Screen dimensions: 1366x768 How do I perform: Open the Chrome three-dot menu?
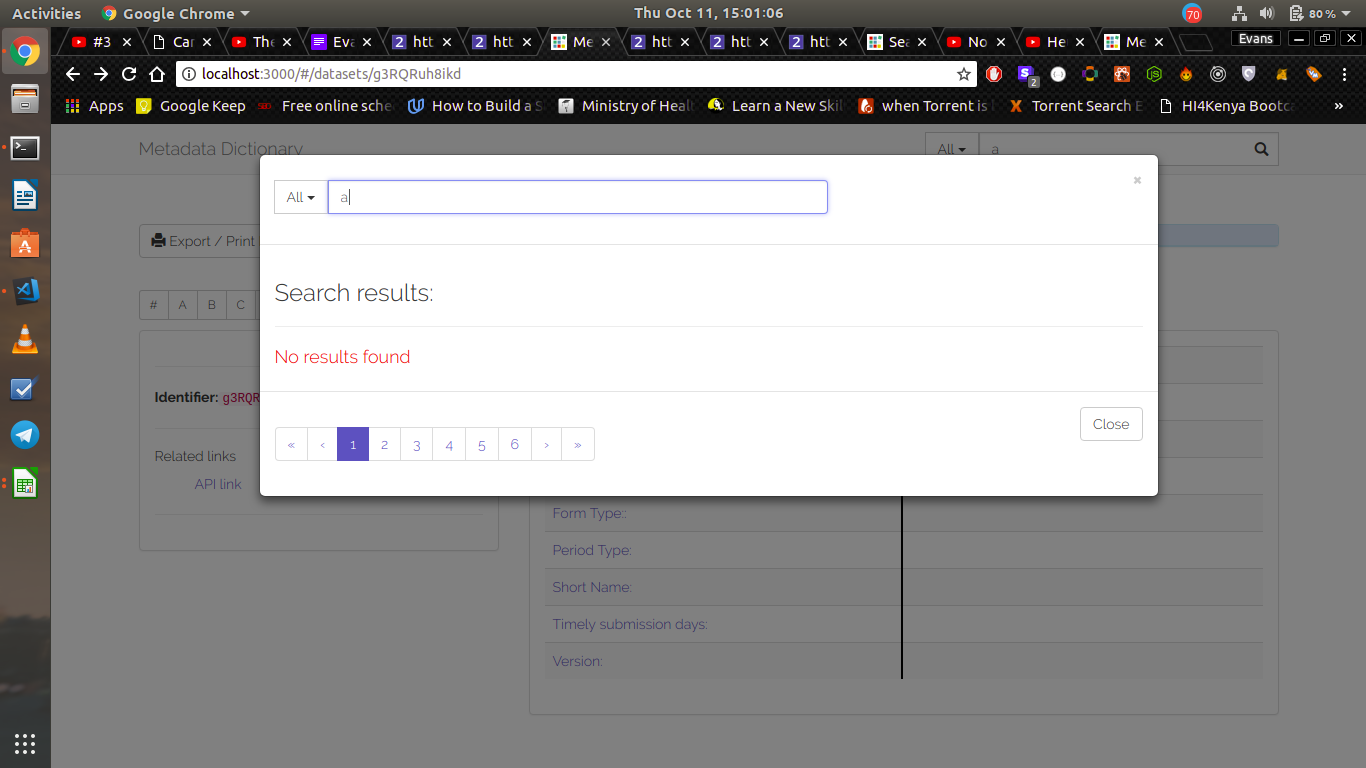point(1344,74)
